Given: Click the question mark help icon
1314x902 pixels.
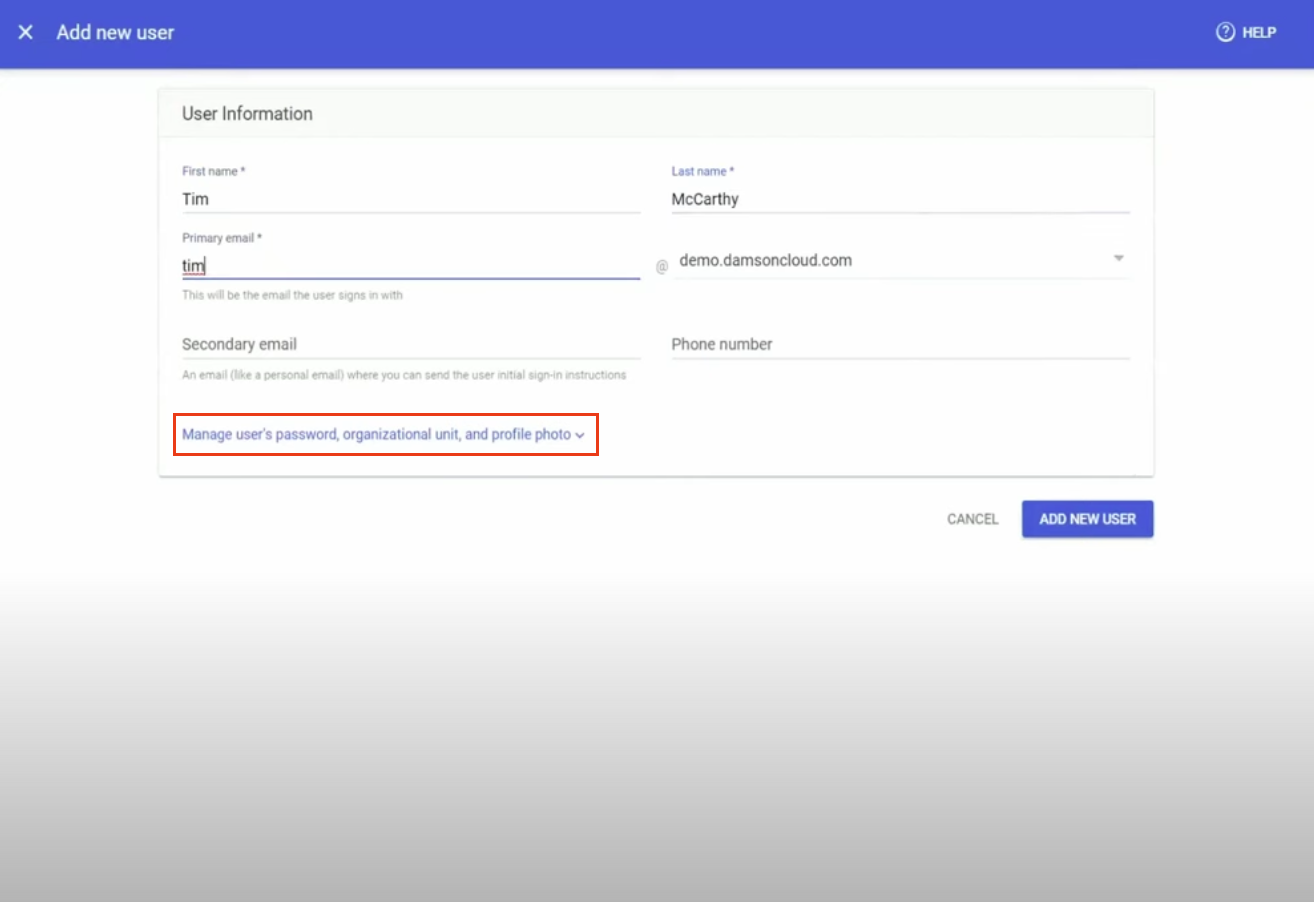Looking at the screenshot, I should click(1225, 32).
